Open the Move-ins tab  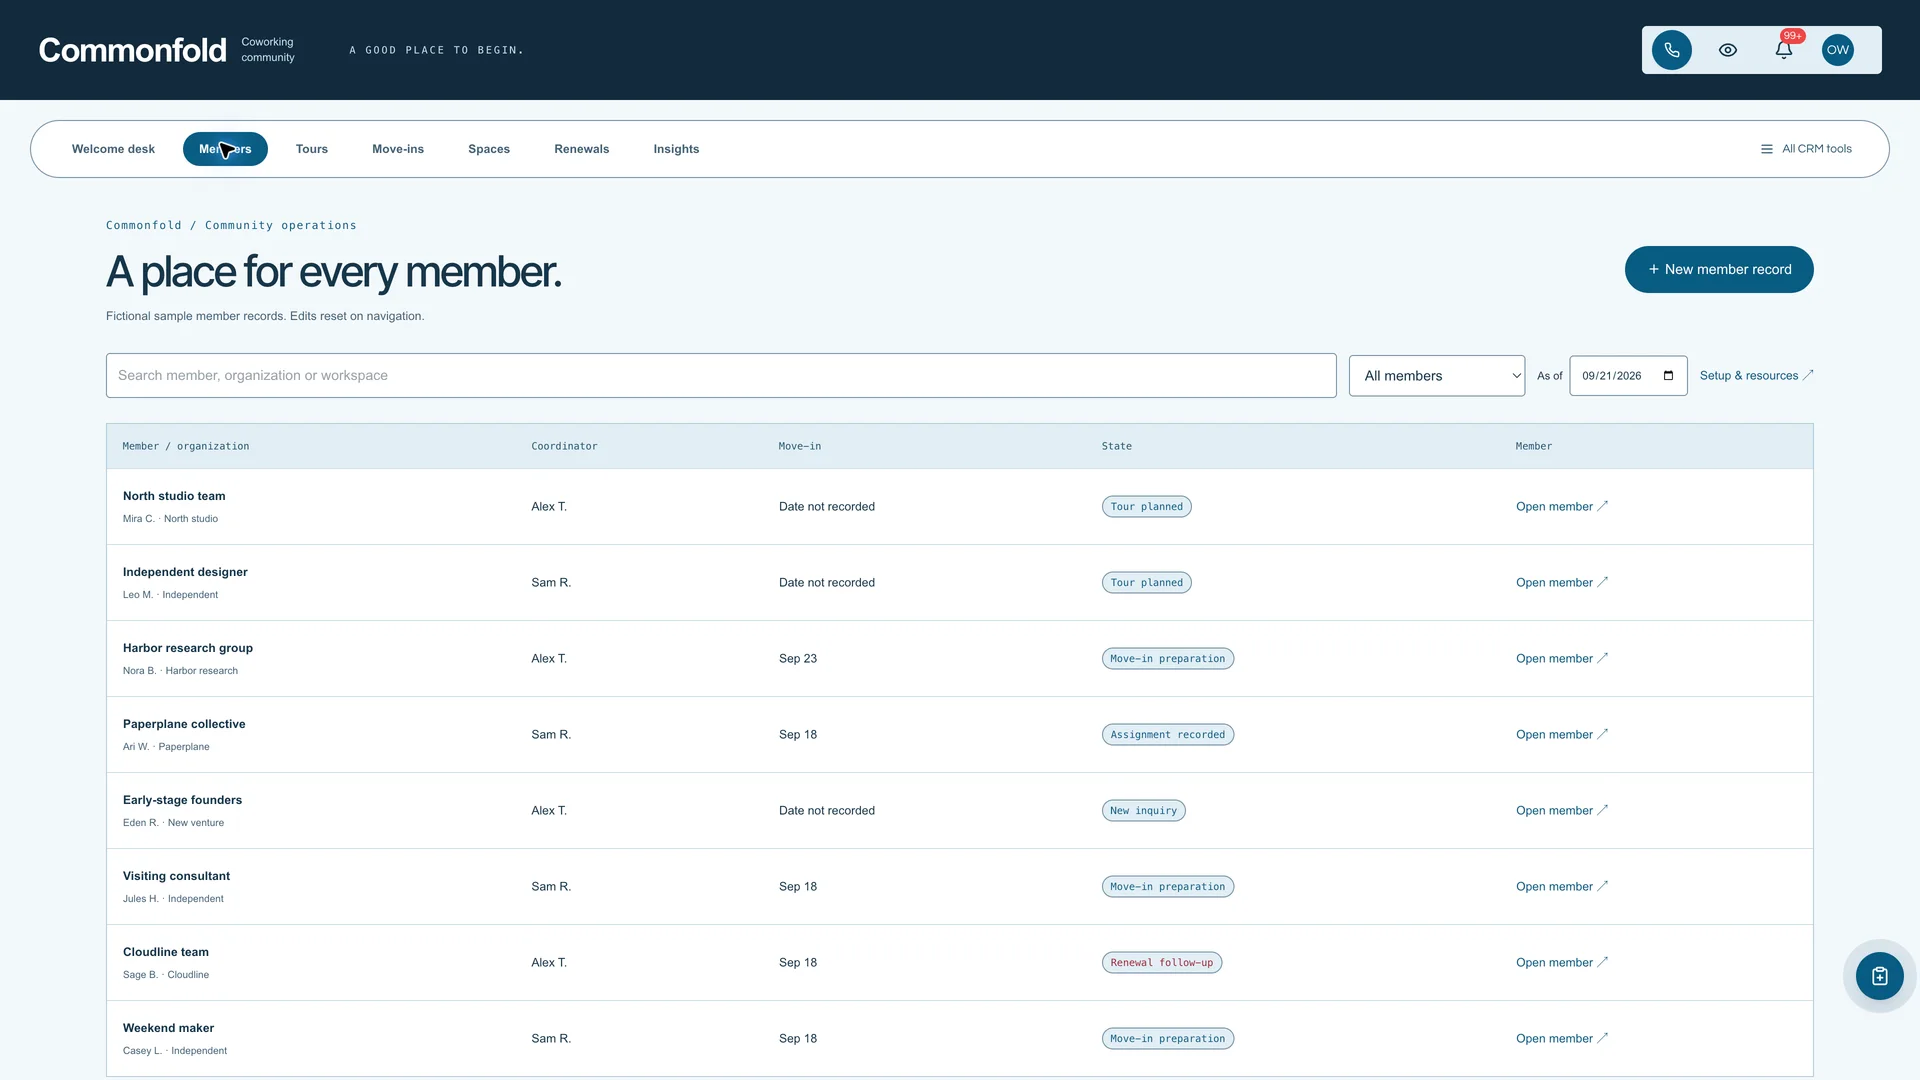coord(398,149)
